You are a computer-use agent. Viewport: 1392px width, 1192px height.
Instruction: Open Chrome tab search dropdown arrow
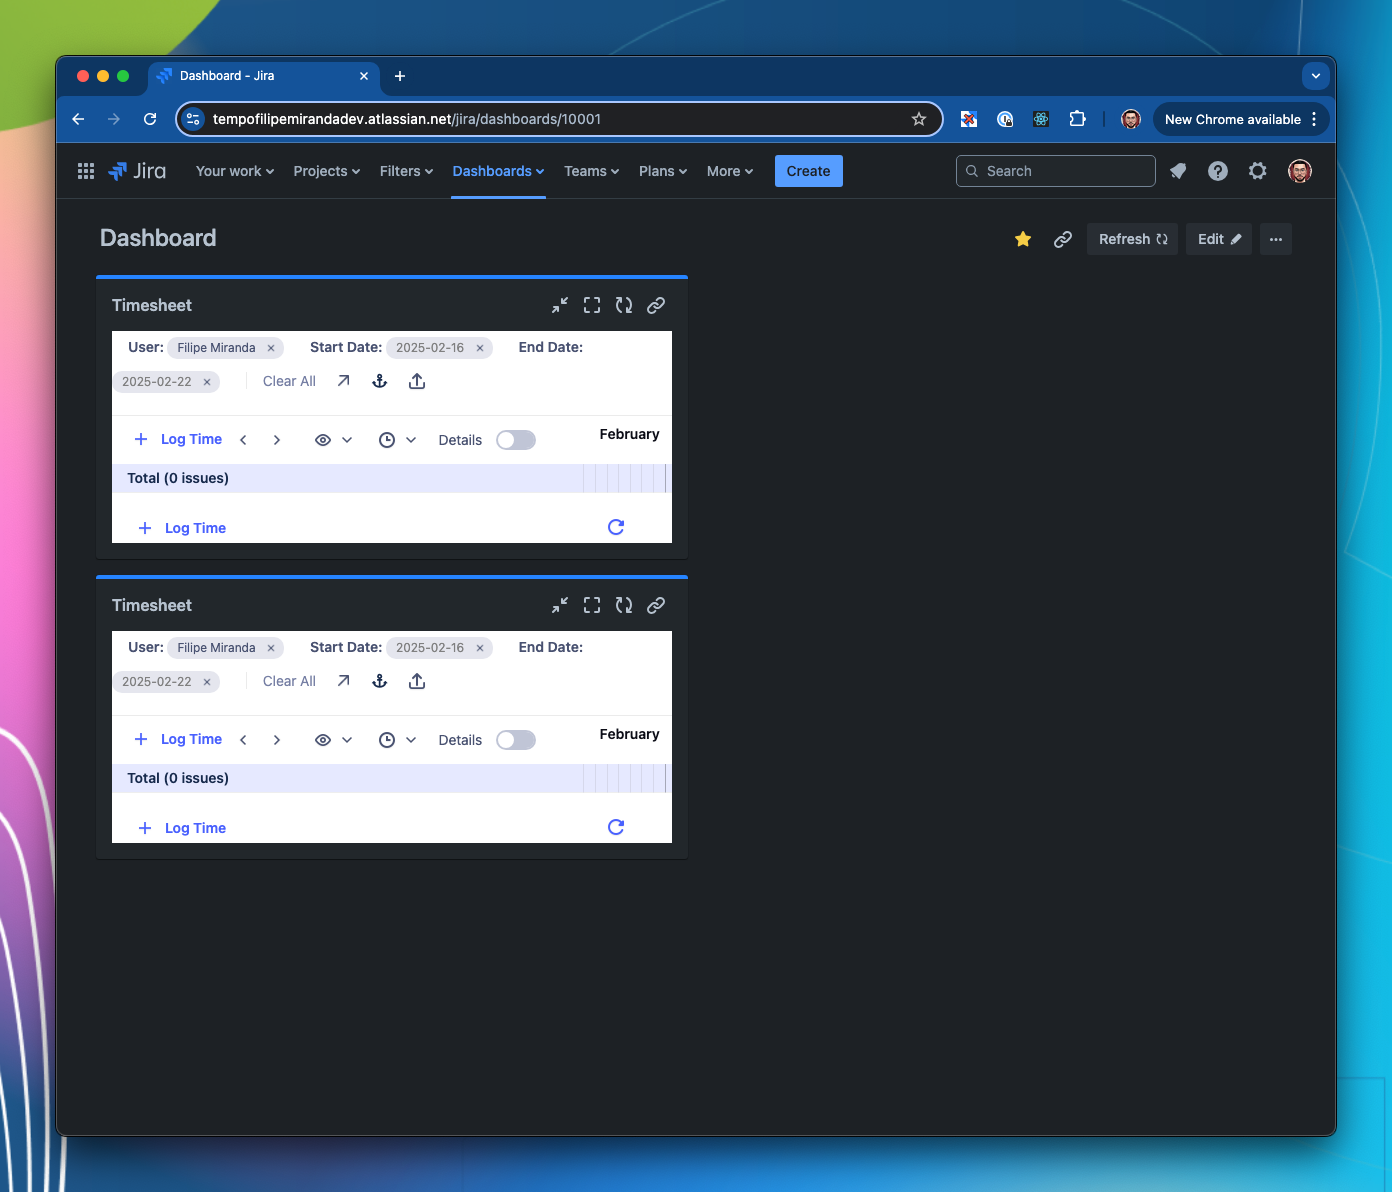click(x=1316, y=76)
